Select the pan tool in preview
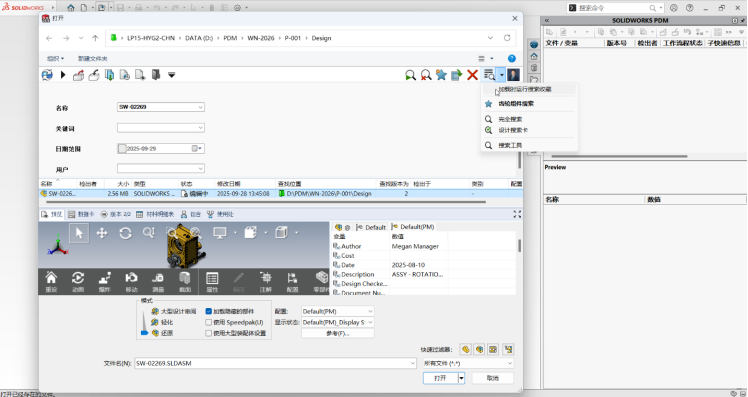The image size is (748, 397). pyautogui.click(x=102, y=233)
